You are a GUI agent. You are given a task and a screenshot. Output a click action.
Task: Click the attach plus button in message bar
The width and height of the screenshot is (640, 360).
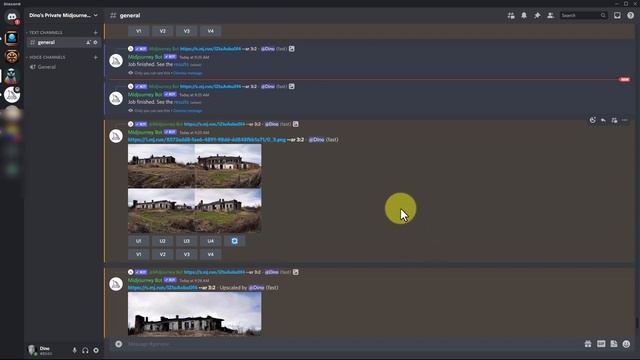click(x=118, y=344)
